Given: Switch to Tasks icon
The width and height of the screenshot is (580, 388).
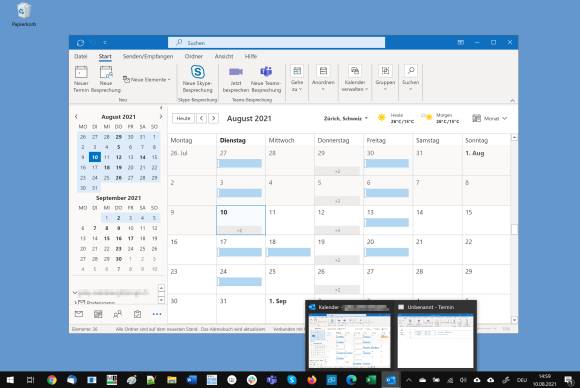Looking at the screenshot, I should coord(137,314).
